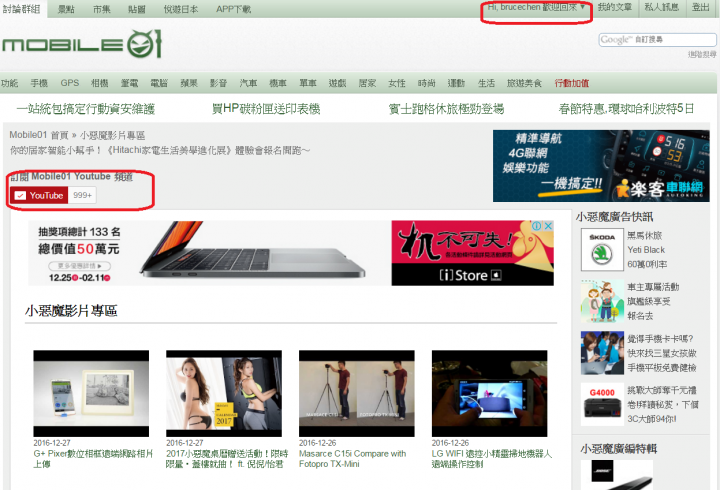Select 時尚 in the category bar

pyautogui.click(x=426, y=83)
